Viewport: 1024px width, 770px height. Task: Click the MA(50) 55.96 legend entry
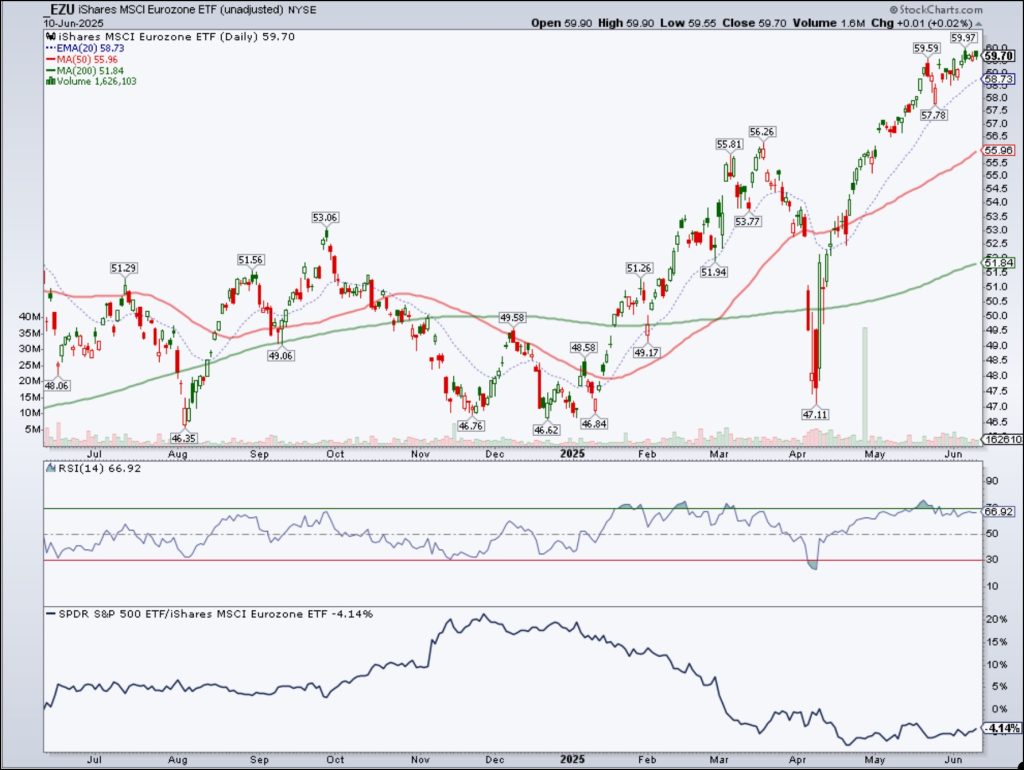point(82,59)
